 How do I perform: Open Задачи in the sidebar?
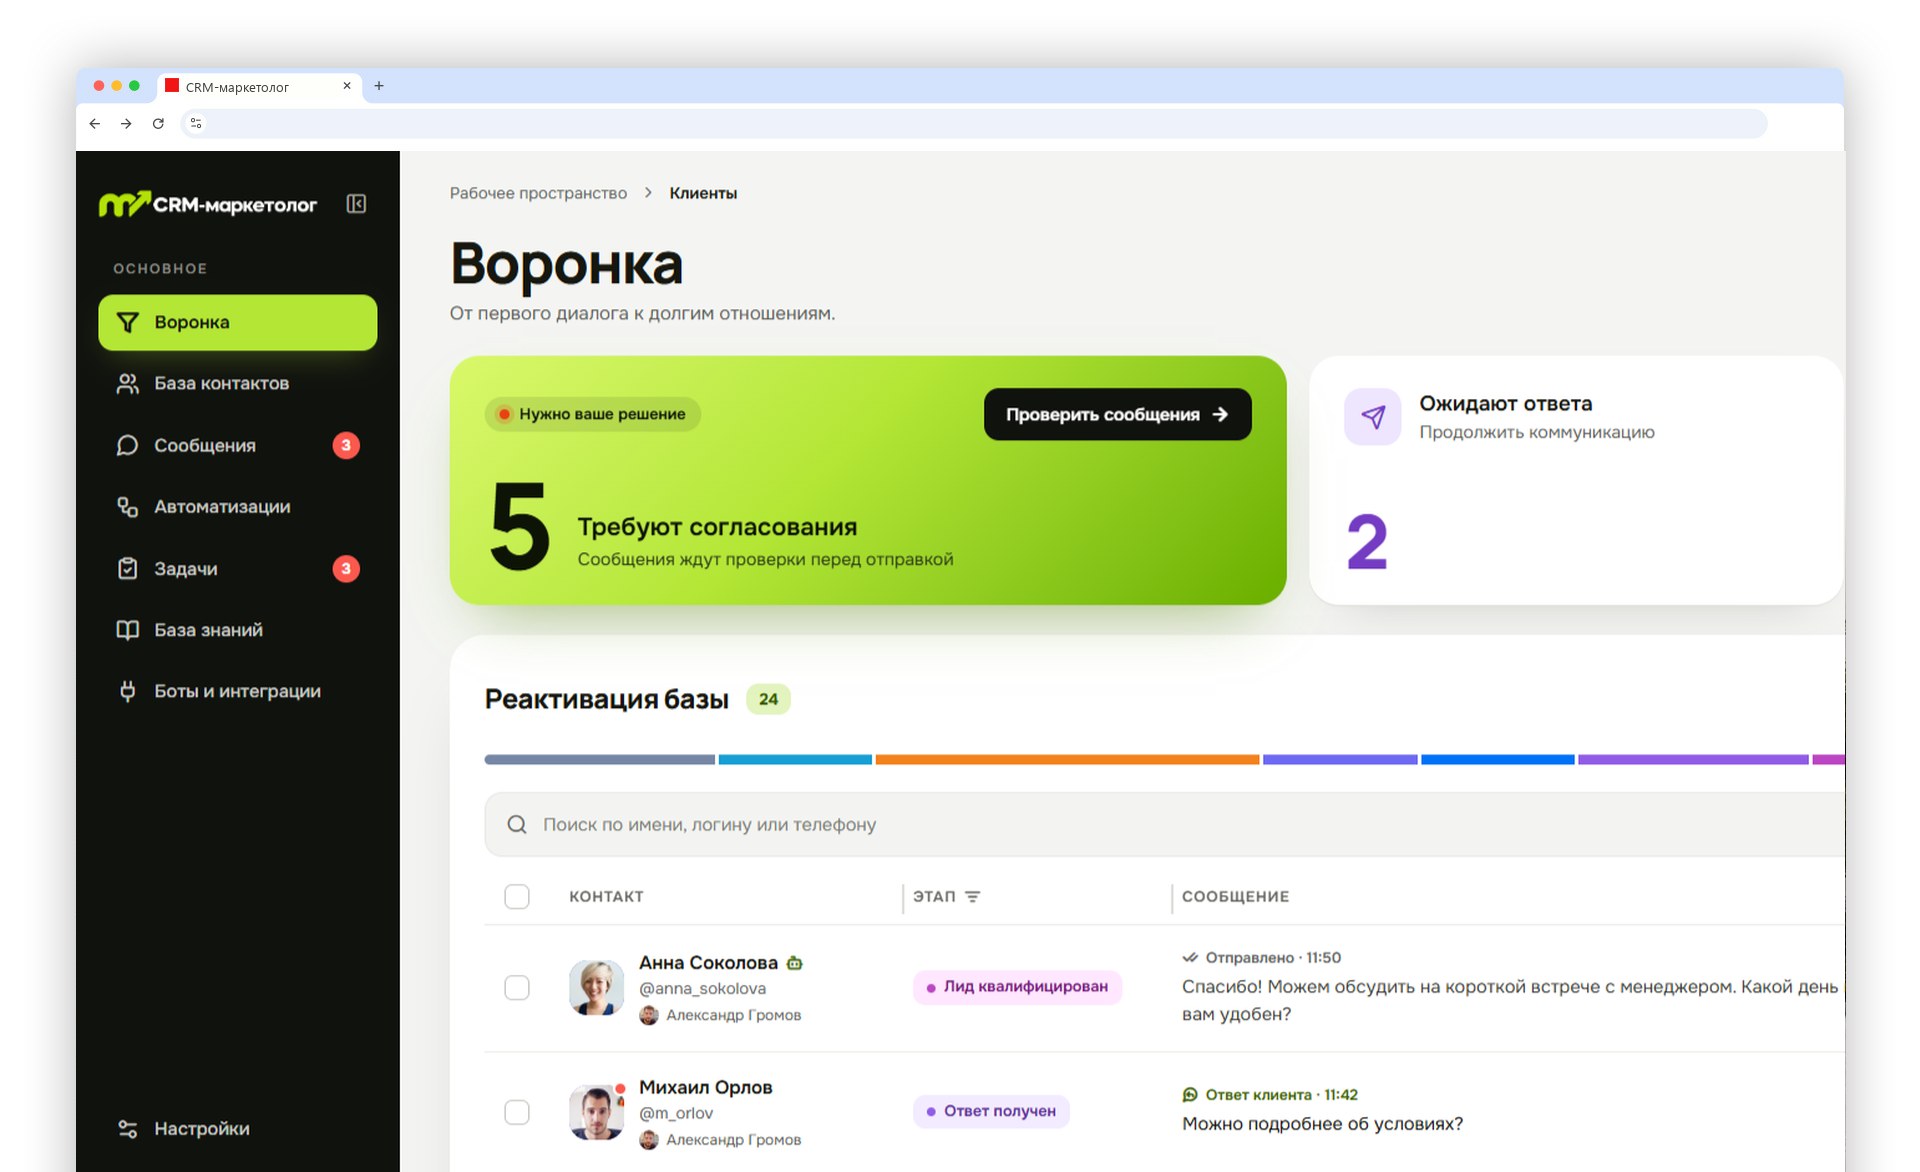tap(238, 569)
